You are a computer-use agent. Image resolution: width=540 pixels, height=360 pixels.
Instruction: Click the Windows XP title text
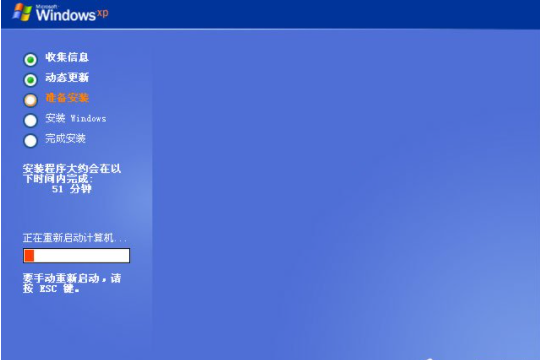pyautogui.click(x=72, y=14)
